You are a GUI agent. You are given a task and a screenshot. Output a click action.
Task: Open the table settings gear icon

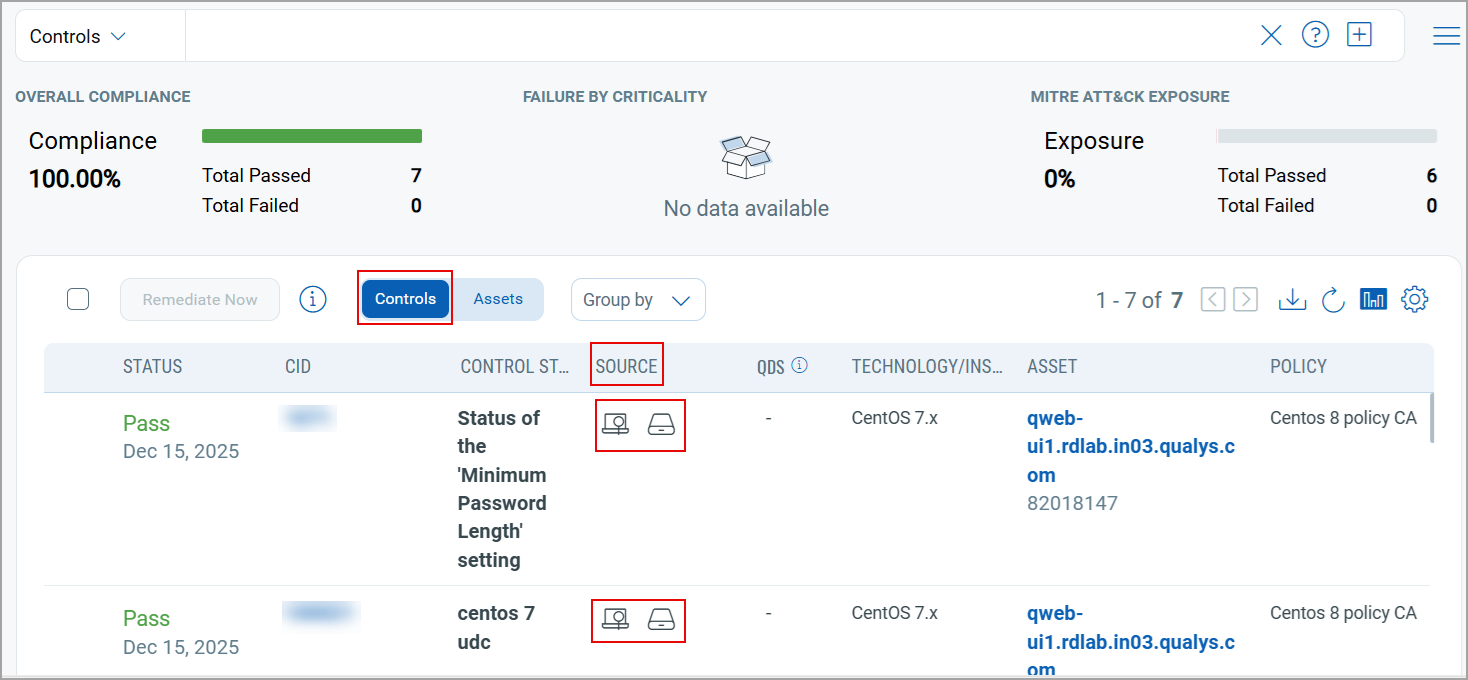(1414, 298)
